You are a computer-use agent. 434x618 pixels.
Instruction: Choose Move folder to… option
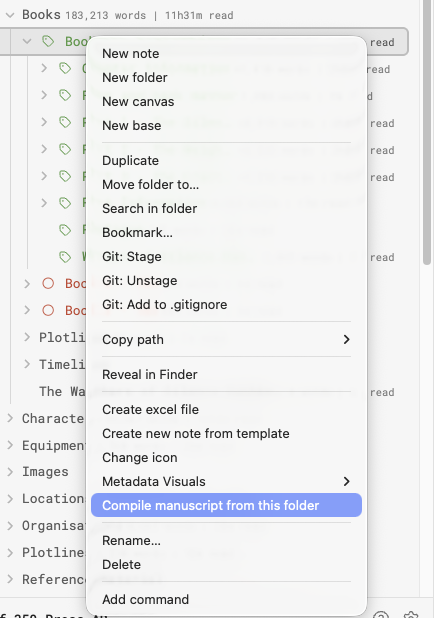tap(226, 185)
